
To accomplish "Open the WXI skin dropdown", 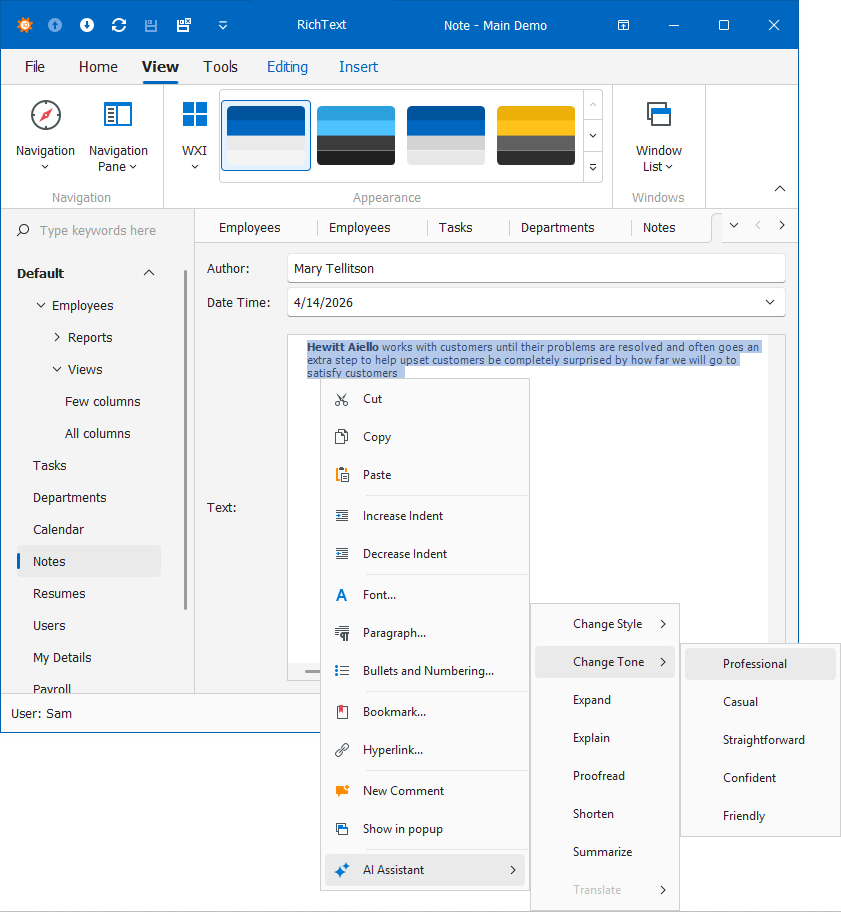I will (x=195, y=136).
